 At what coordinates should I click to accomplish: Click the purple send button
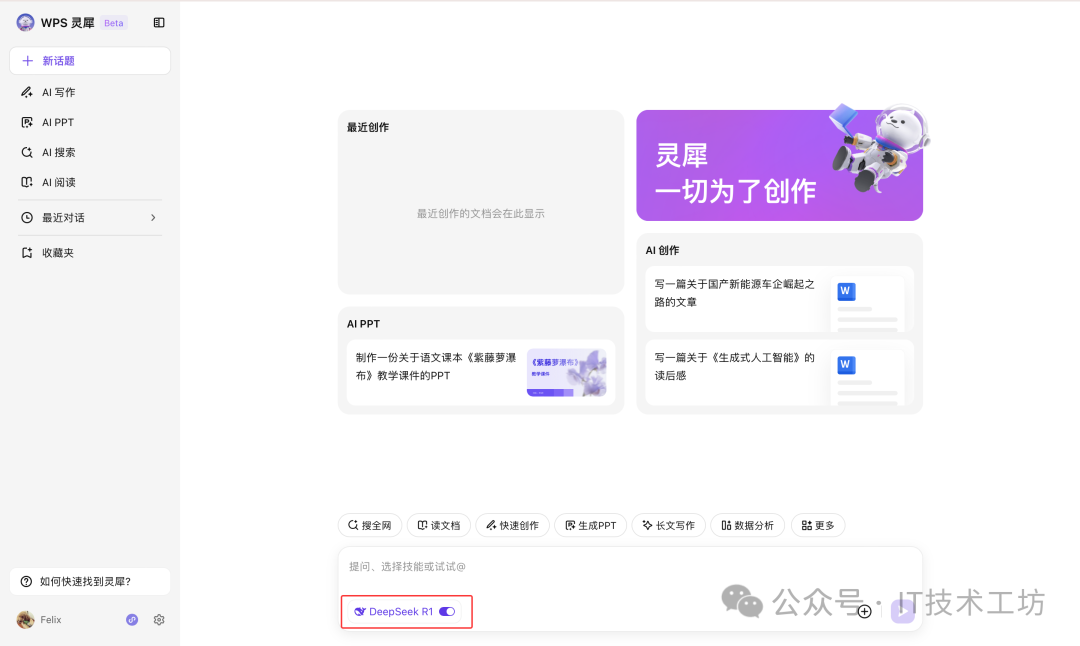pos(902,611)
